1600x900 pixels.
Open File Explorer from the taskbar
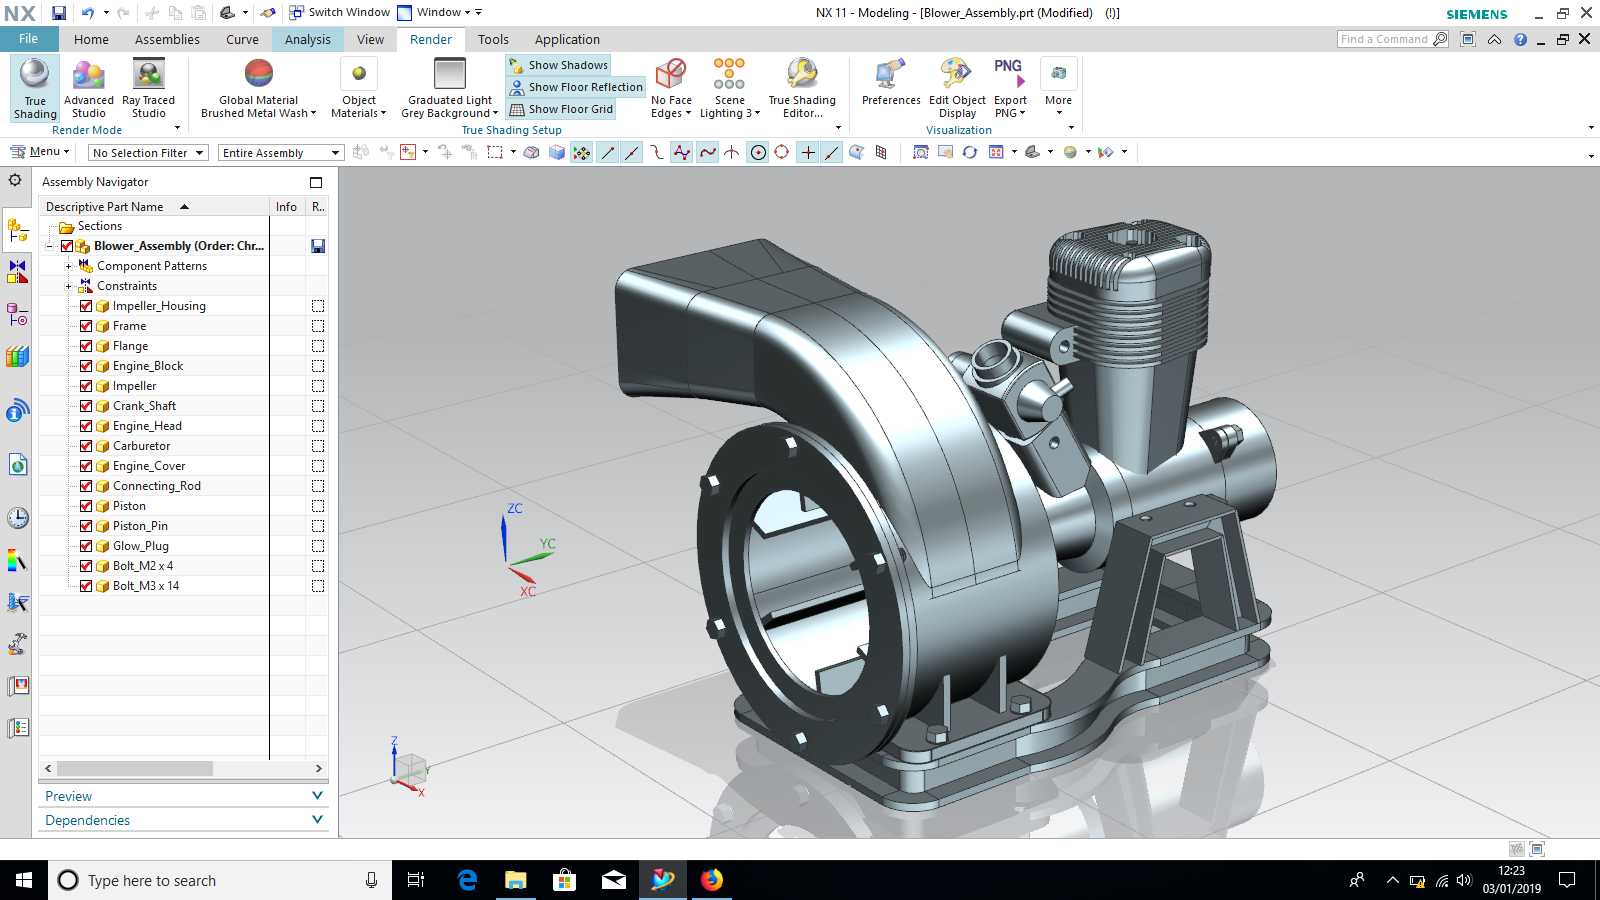[515, 880]
